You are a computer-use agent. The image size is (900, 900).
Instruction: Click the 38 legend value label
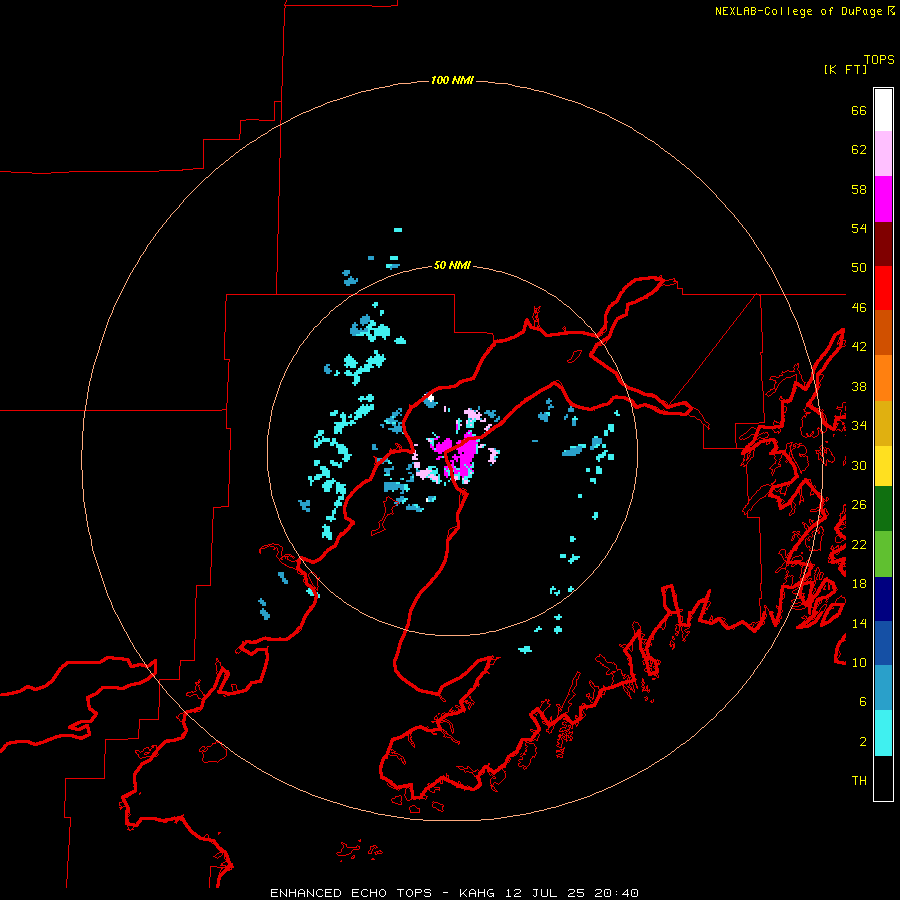coord(859,386)
